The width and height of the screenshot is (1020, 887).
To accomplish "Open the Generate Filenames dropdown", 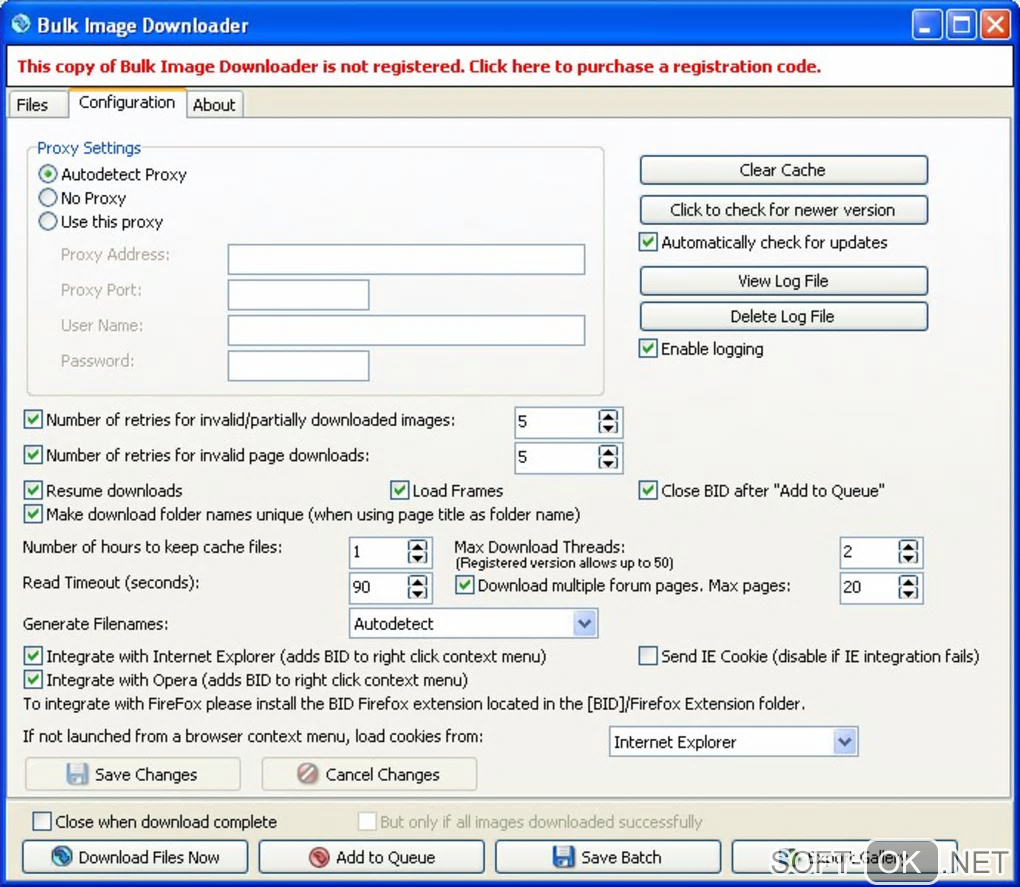I will coord(584,624).
